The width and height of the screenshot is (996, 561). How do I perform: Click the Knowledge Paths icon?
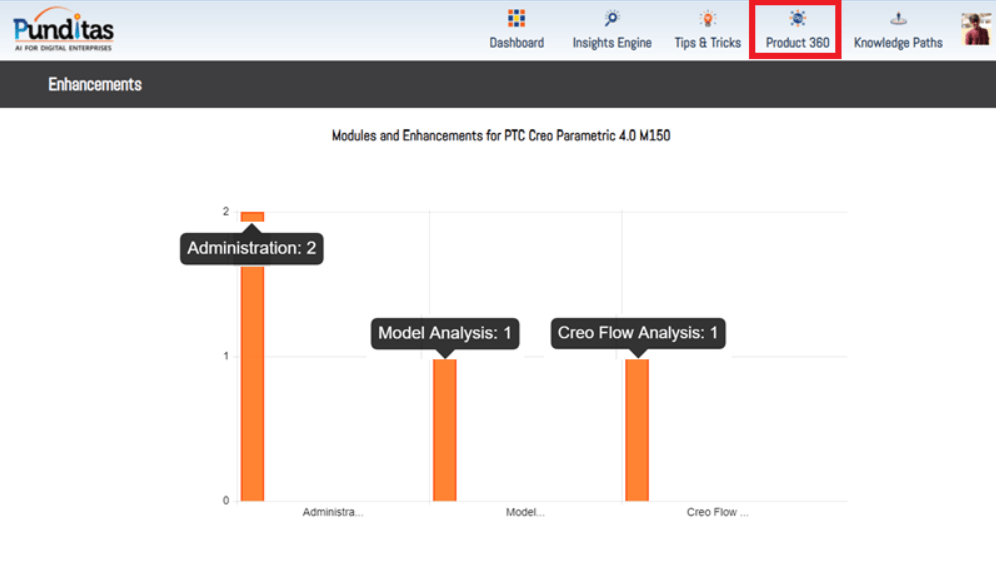898,19
